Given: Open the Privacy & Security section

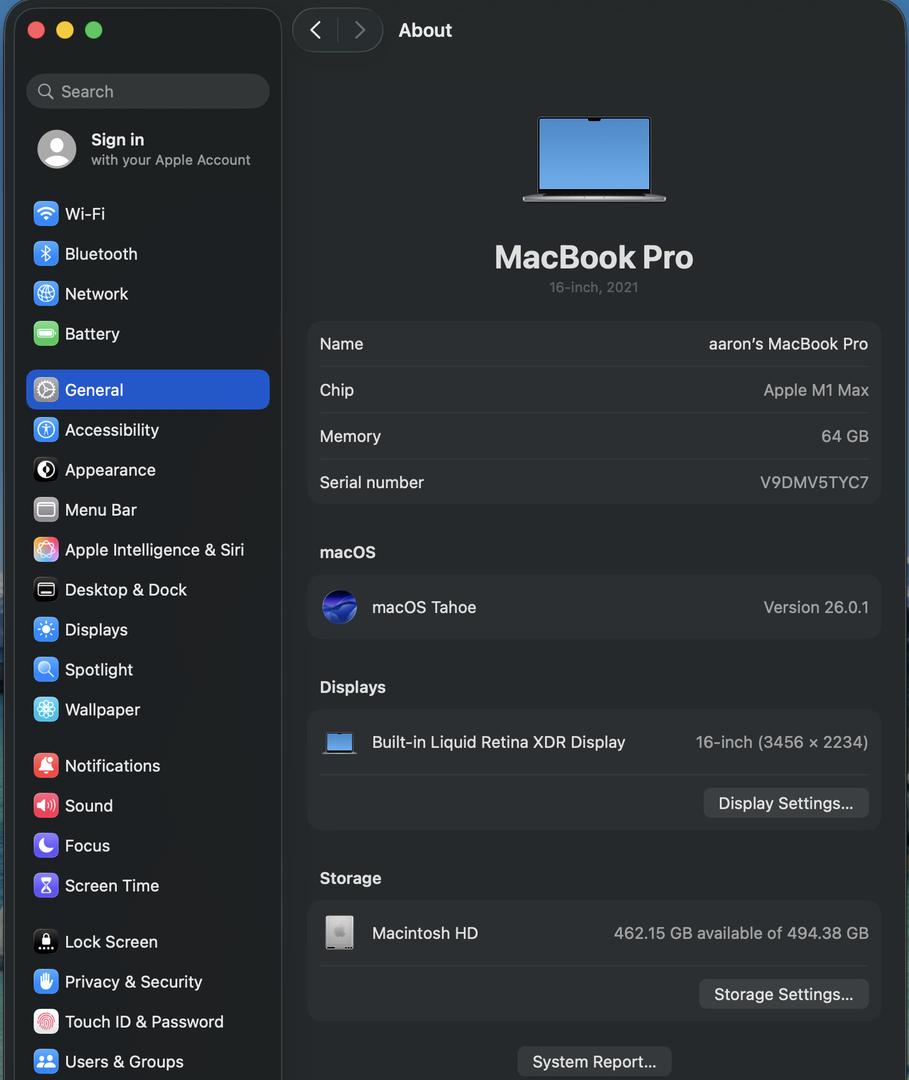Looking at the screenshot, I should [133, 982].
